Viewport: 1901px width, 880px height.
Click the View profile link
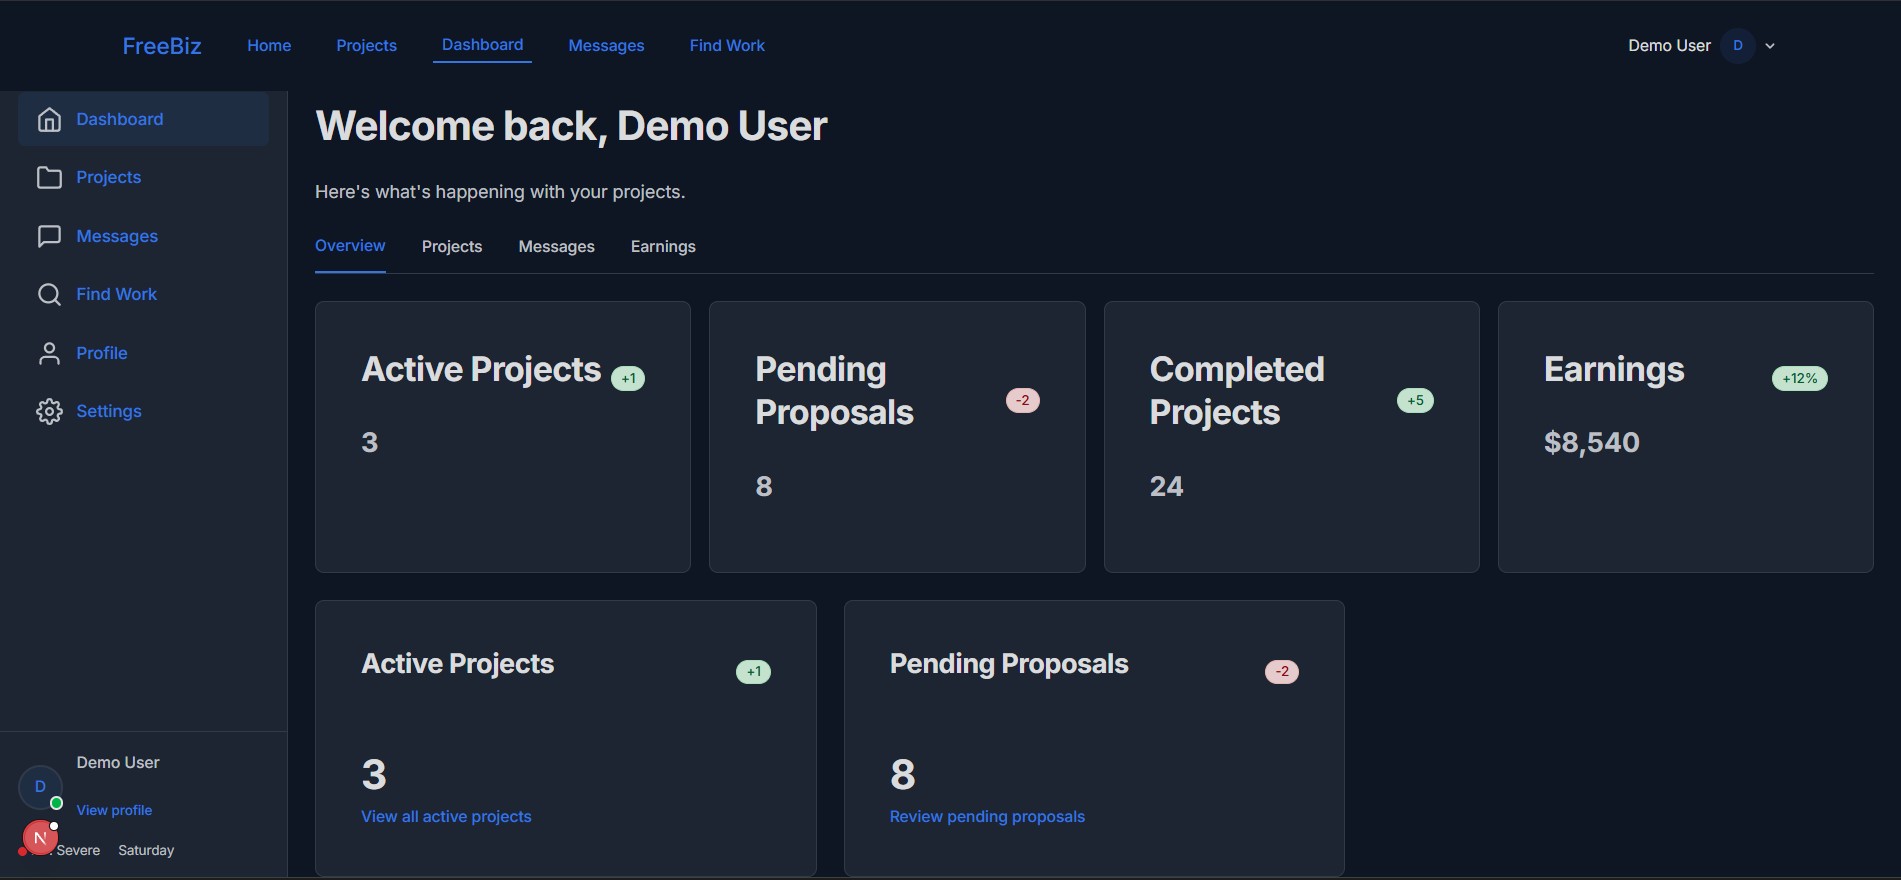tap(114, 811)
